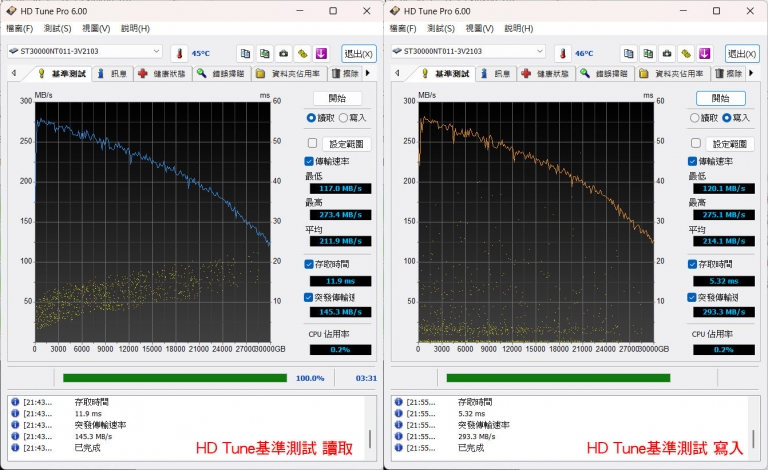Viewport: 768px width, 470px height.
Task: Switch to 基準測試 tab in left window
Action: [x=63, y=73]
